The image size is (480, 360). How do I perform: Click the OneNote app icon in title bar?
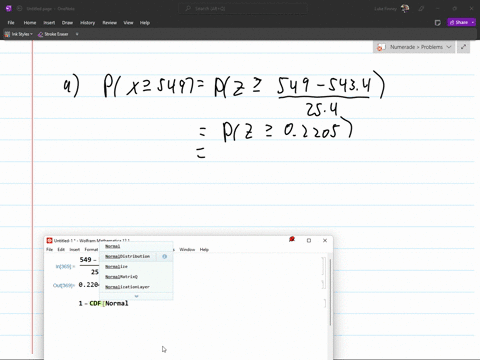pyautogui.click(x=9, y=8)
